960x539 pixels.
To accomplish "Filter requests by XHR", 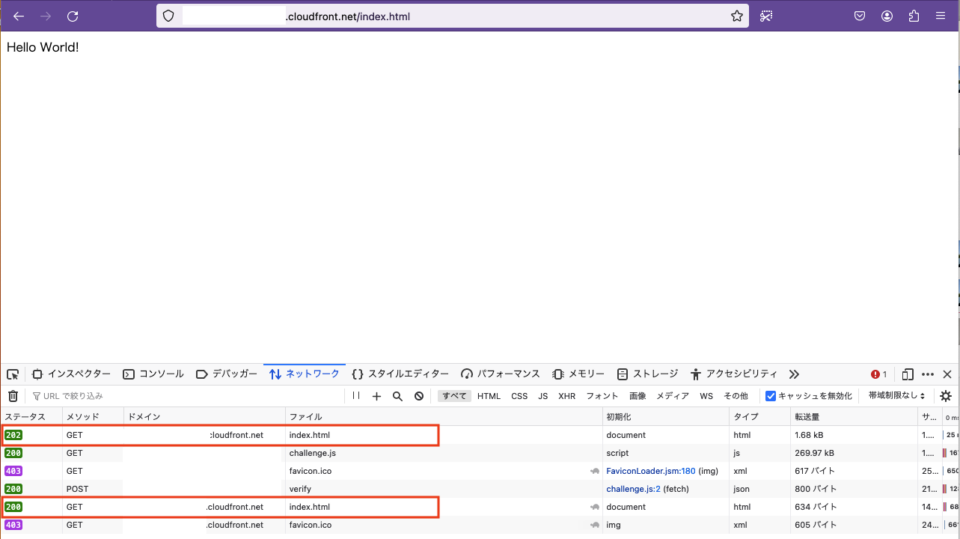I will pos(567,396).
